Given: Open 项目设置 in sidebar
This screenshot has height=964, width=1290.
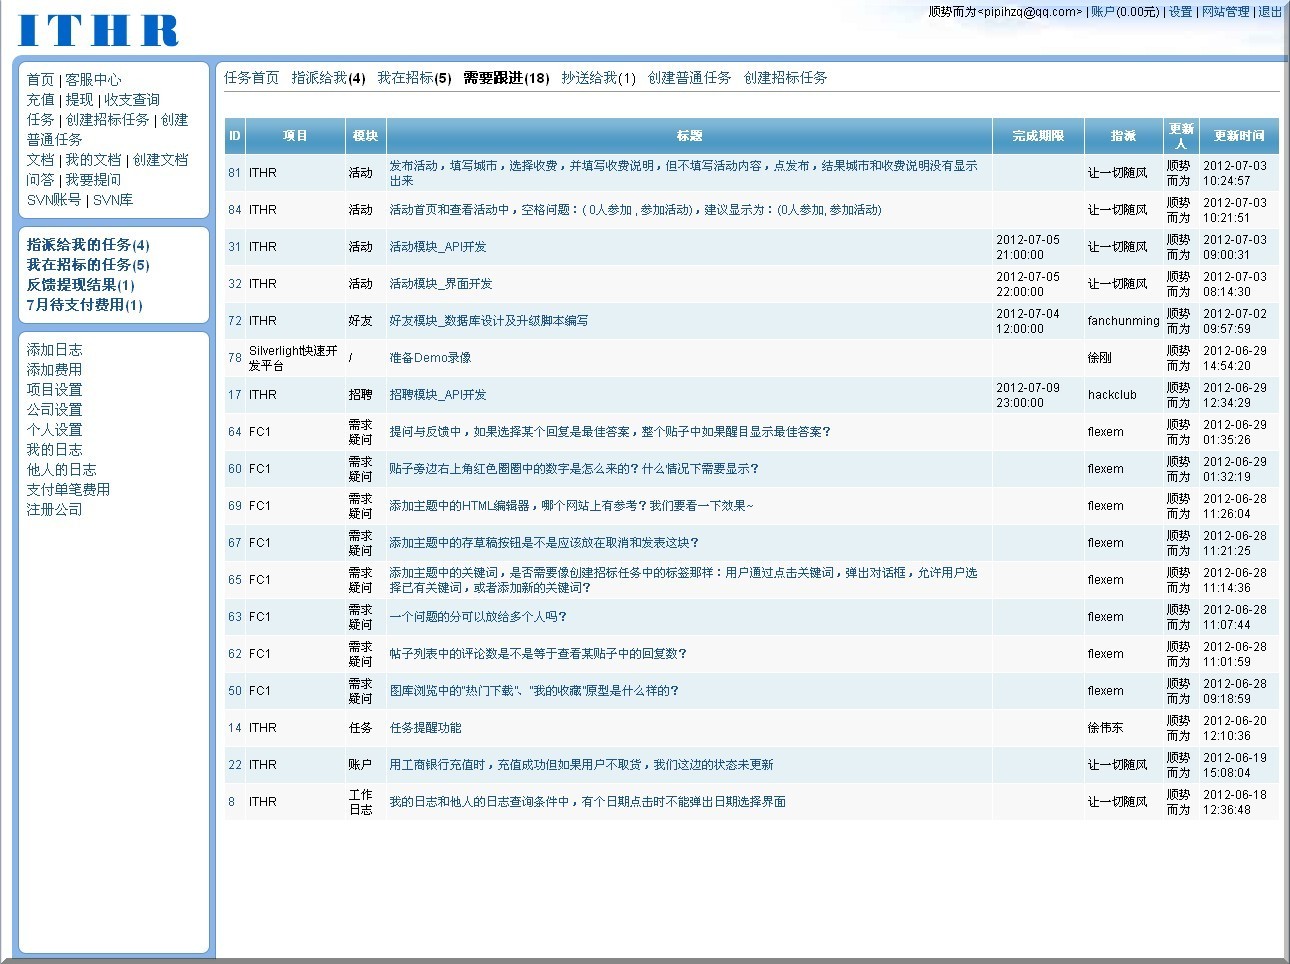Looking at the screenshot, I should click(x=54, y=390).
